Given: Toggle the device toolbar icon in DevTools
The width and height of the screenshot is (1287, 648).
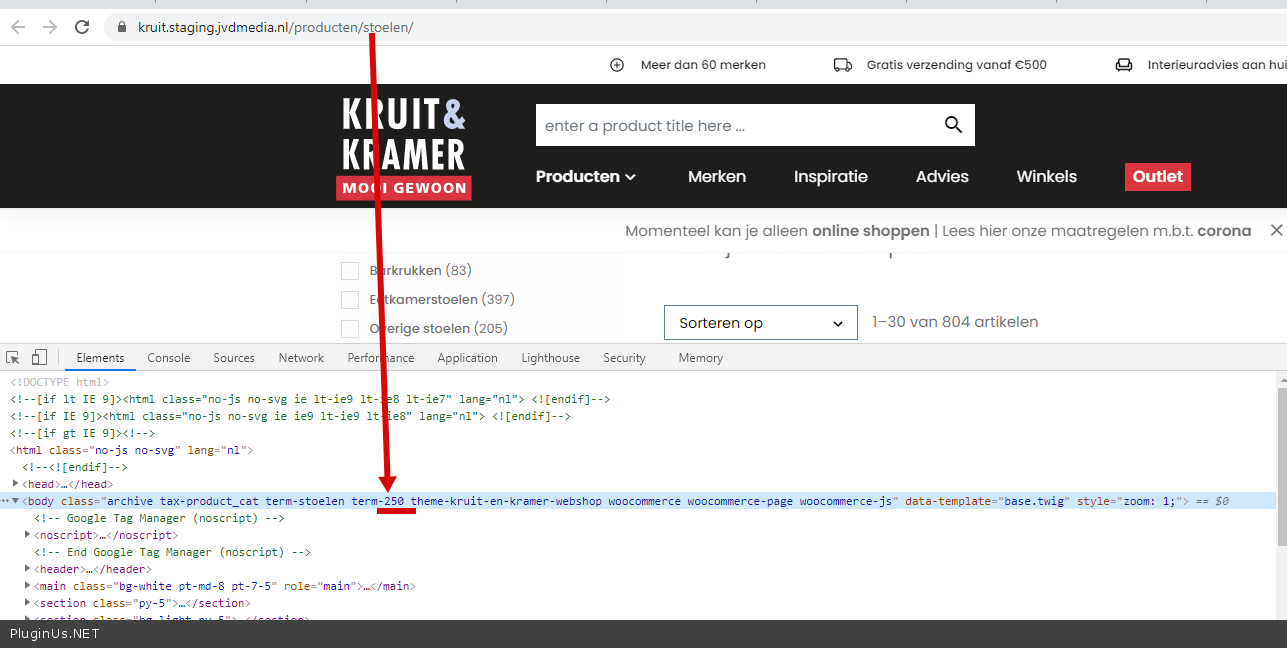Looking at the screenshot, I should (x=39, y=358).
